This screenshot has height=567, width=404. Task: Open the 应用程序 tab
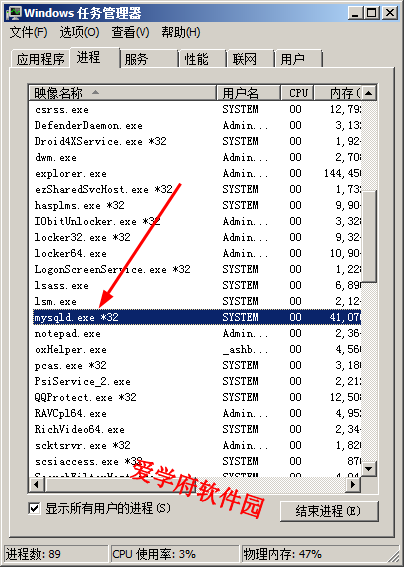(x=41, y=59)
